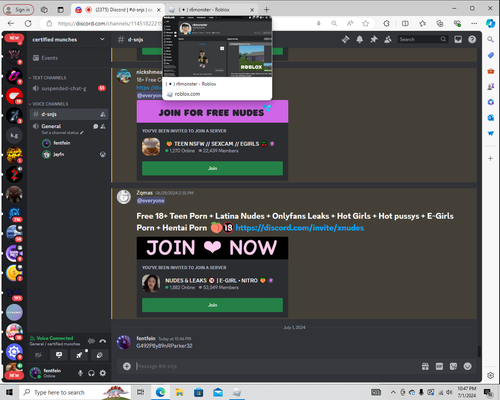Click create invite icon on d-snjs channel
The height and width of the screenshot is (400, 500).
[103, 114]
